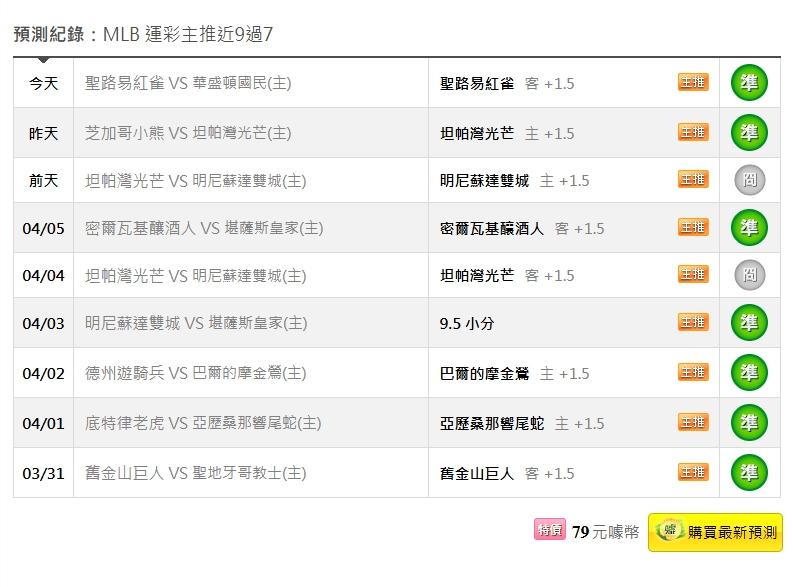Click the 9.5 小分 prediction text
This screenshot has height=587, width=793.
[467, 324]
